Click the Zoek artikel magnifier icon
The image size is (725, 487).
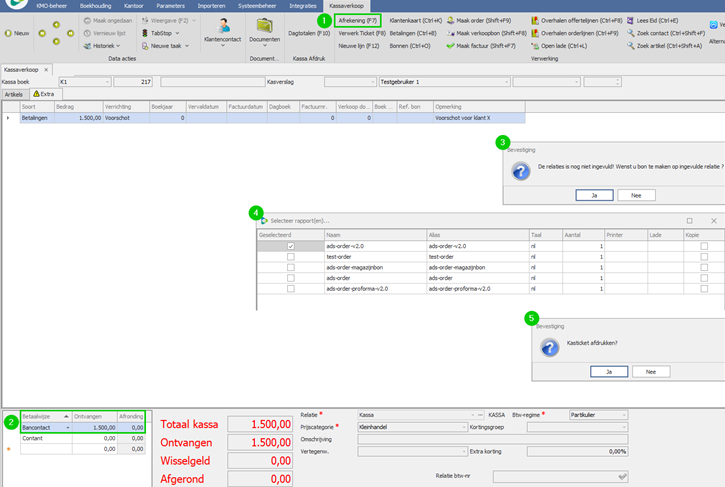[631, 46]
